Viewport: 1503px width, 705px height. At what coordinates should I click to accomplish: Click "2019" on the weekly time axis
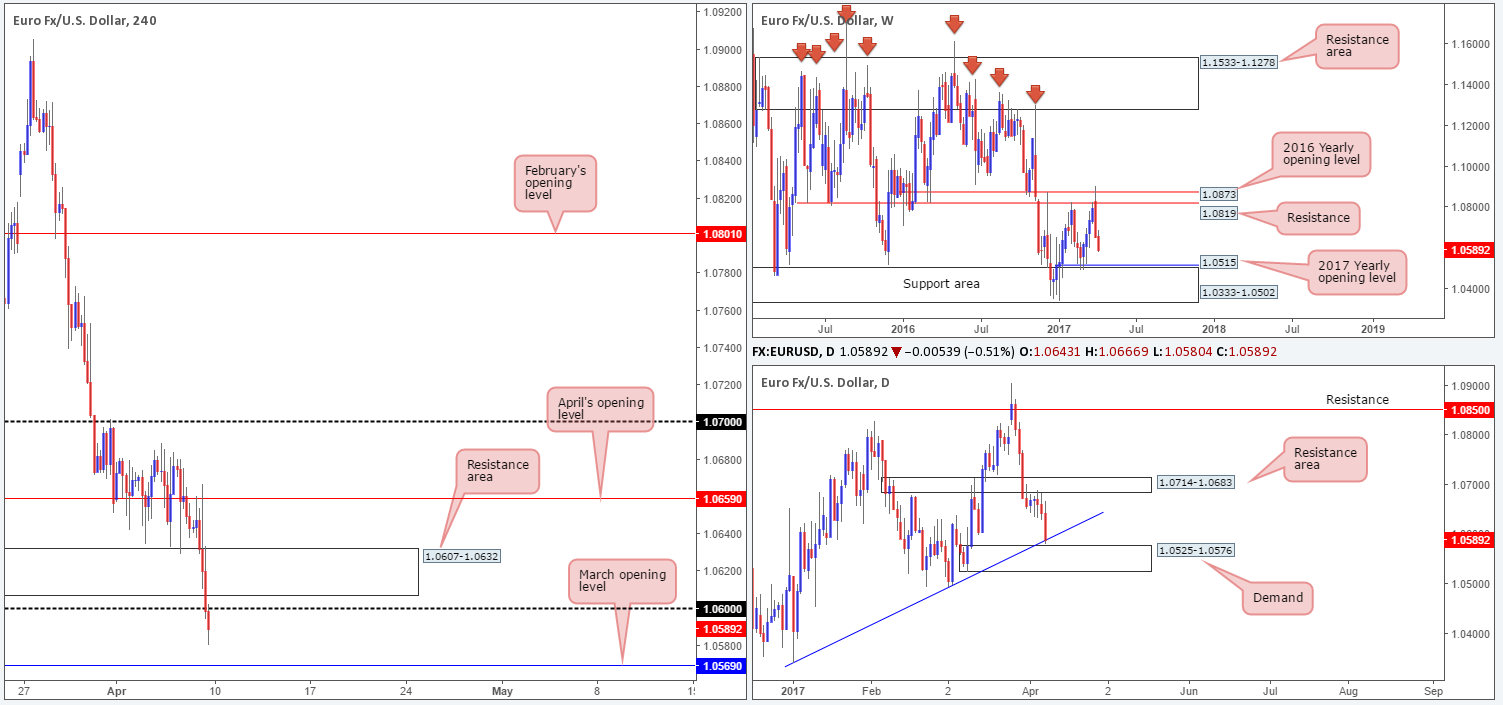tap(1373, 328)
